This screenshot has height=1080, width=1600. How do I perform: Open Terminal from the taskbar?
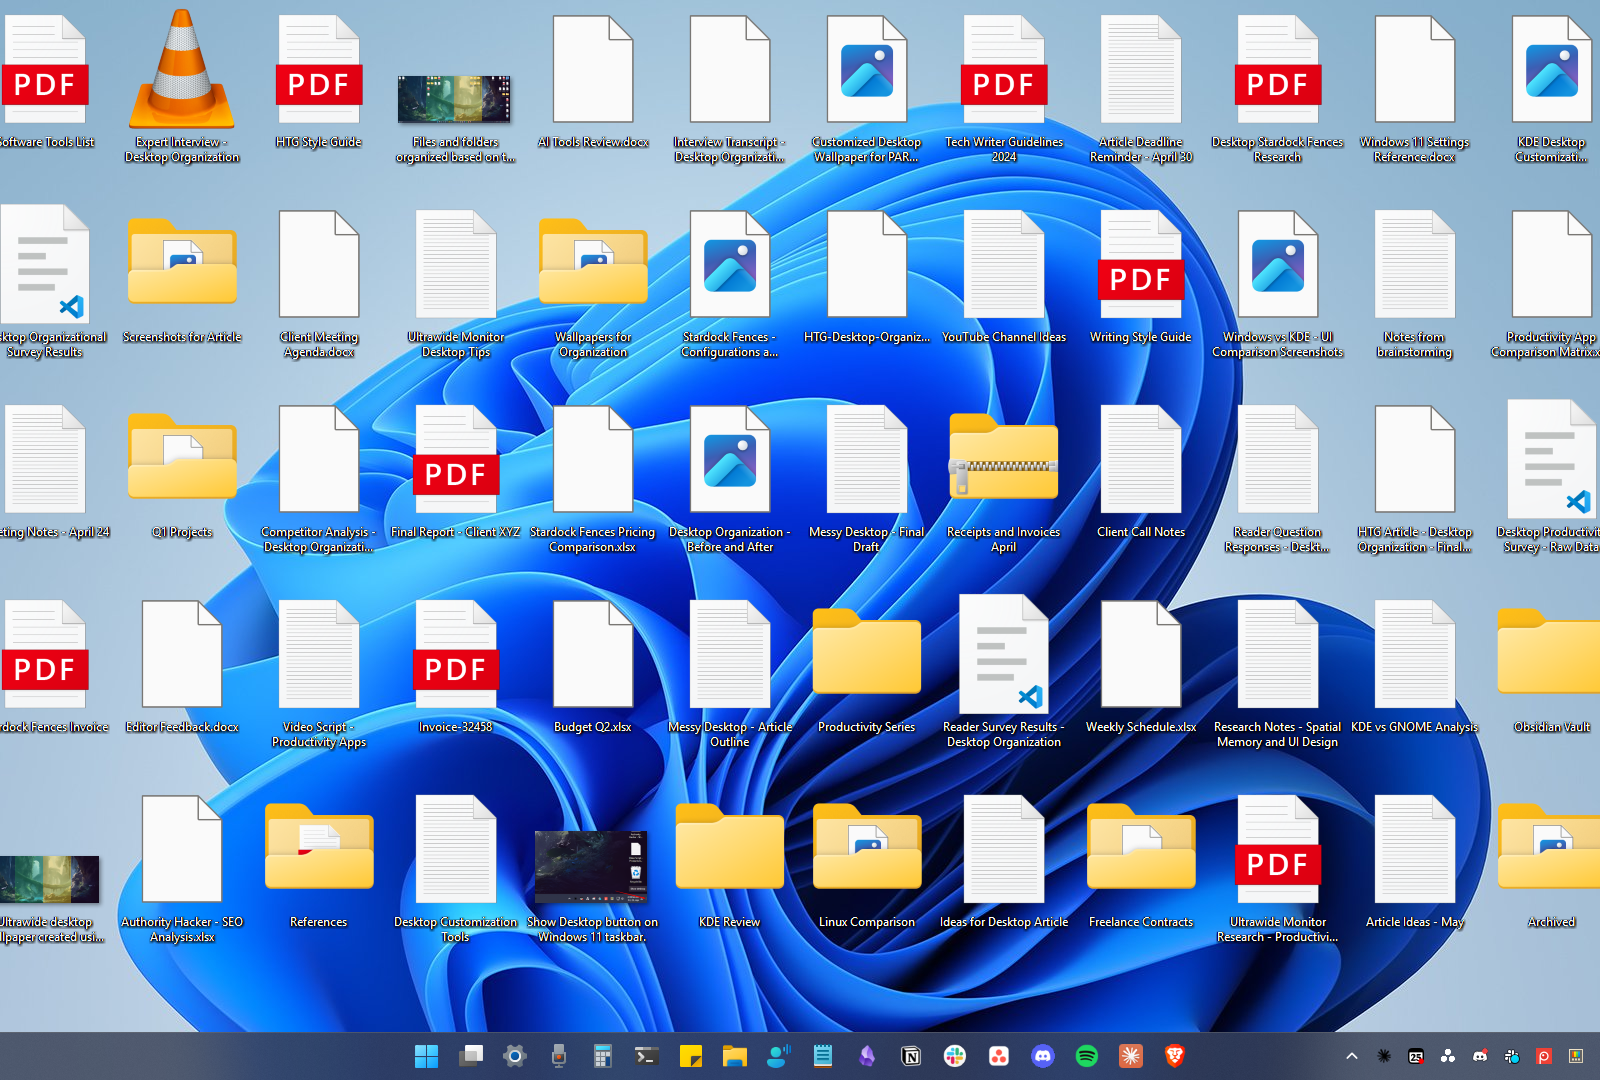[x=647, y=1056]
